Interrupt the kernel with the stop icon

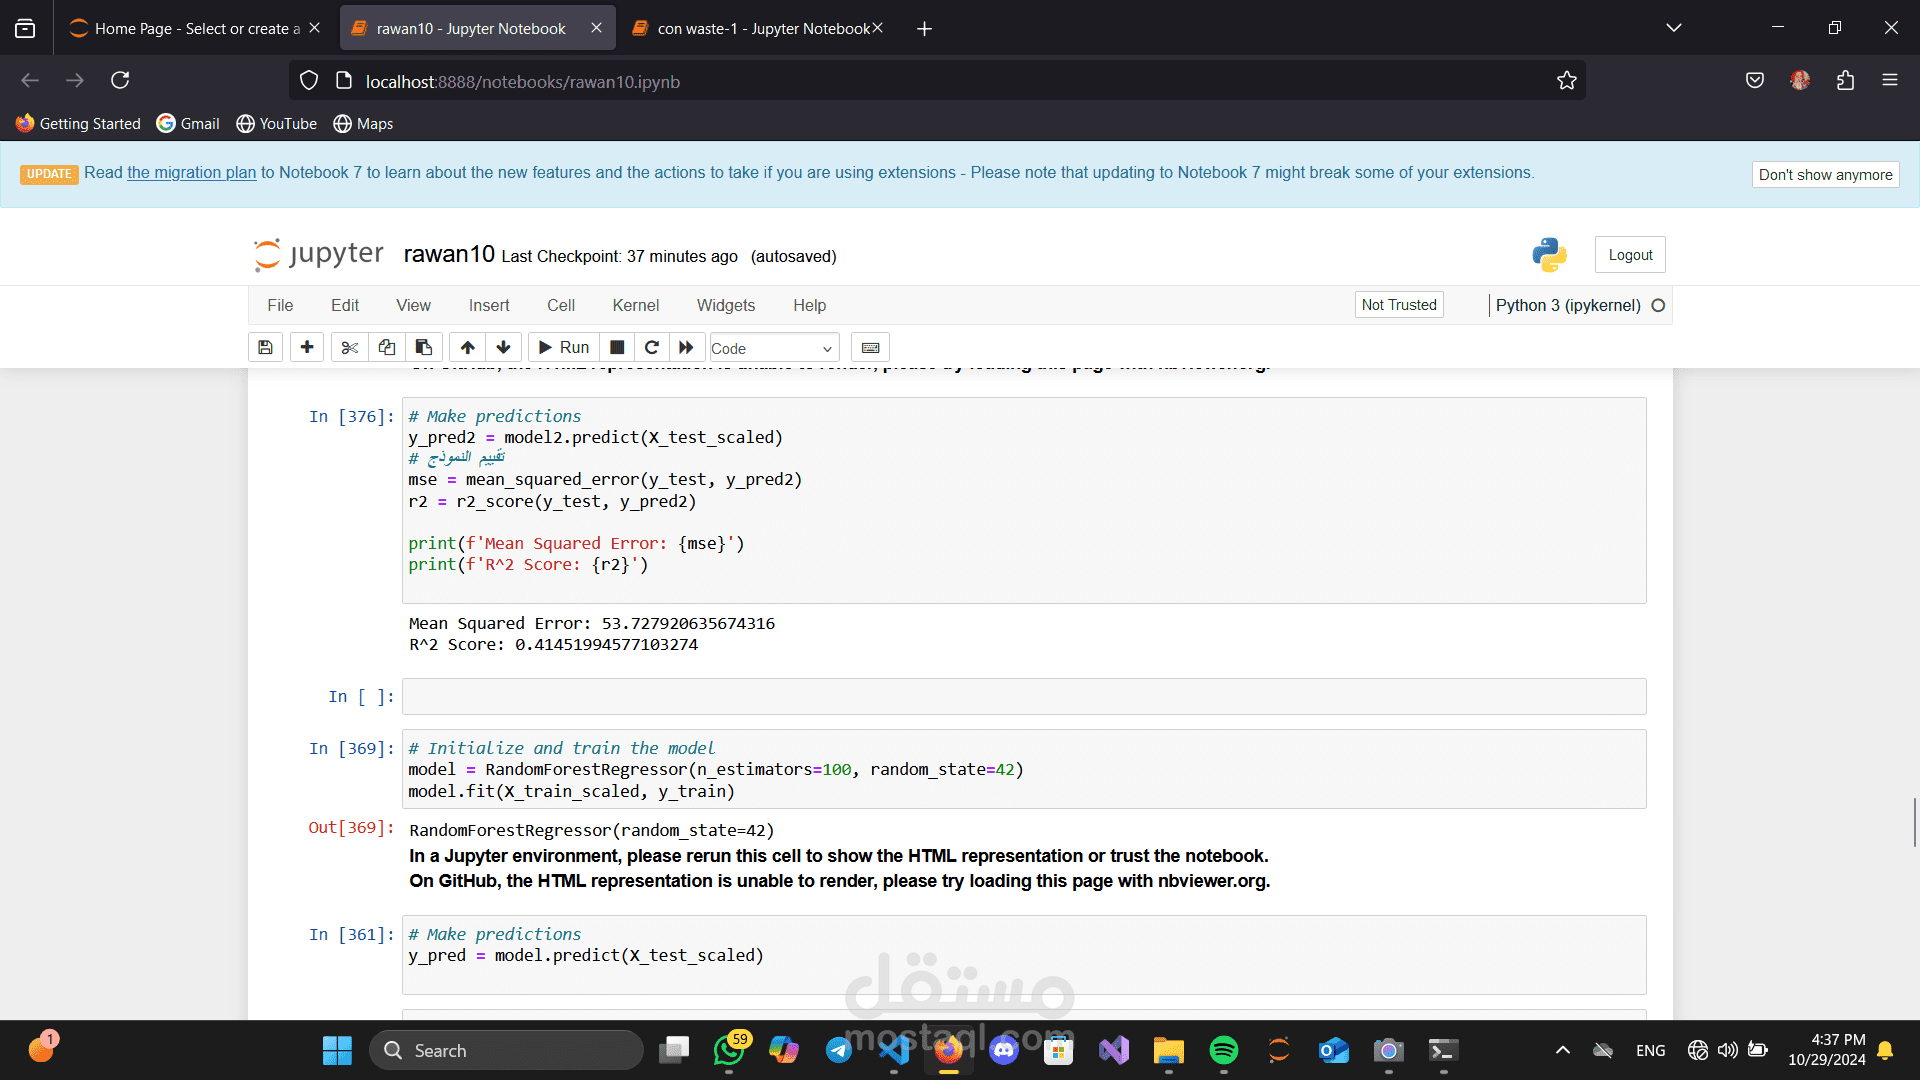(617, 347)
